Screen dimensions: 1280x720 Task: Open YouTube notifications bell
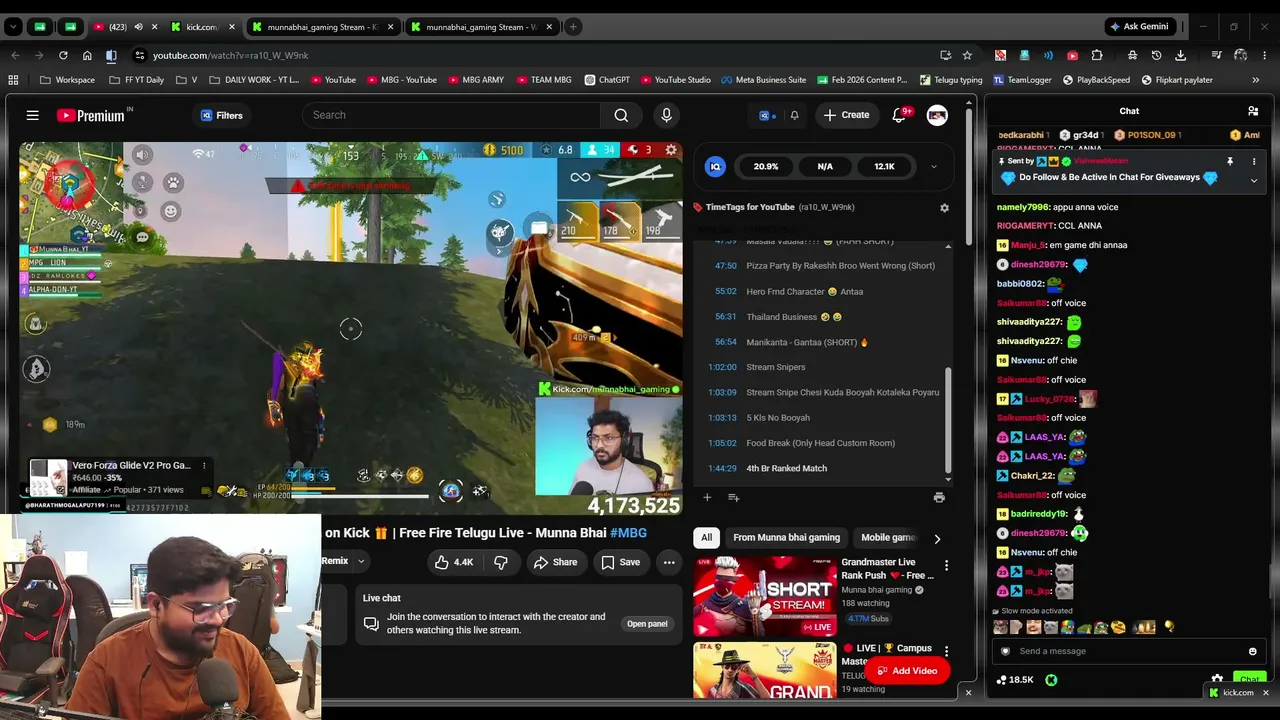899,115
